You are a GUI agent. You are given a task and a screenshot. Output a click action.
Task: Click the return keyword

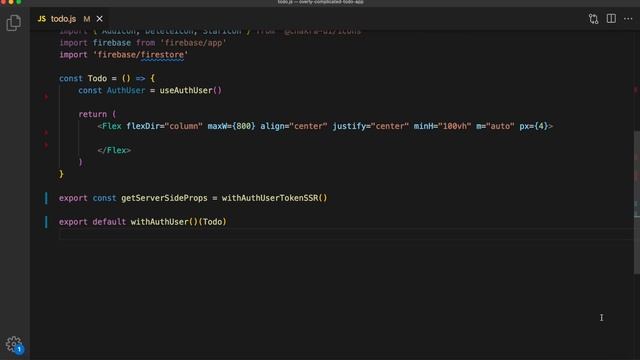[x=93, y=114]
